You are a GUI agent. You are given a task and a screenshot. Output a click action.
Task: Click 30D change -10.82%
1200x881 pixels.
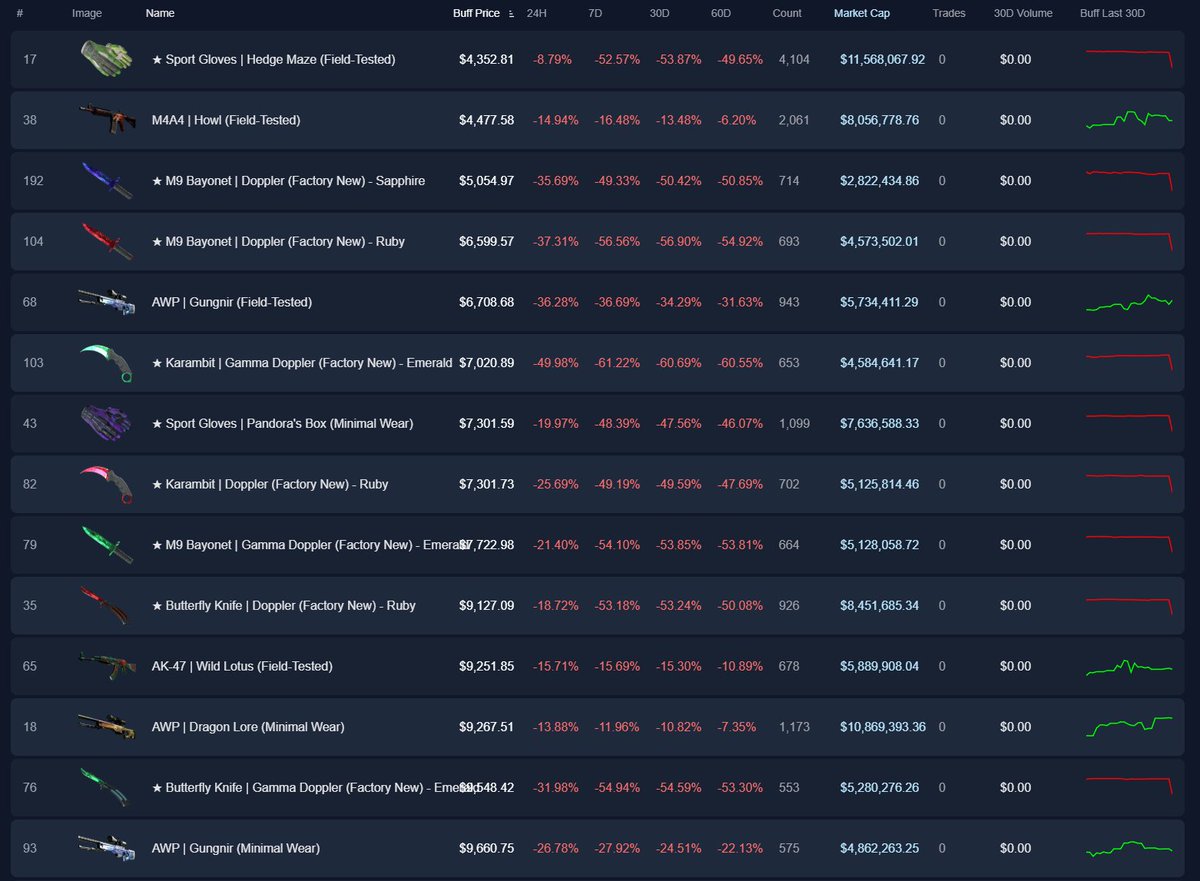679,727
